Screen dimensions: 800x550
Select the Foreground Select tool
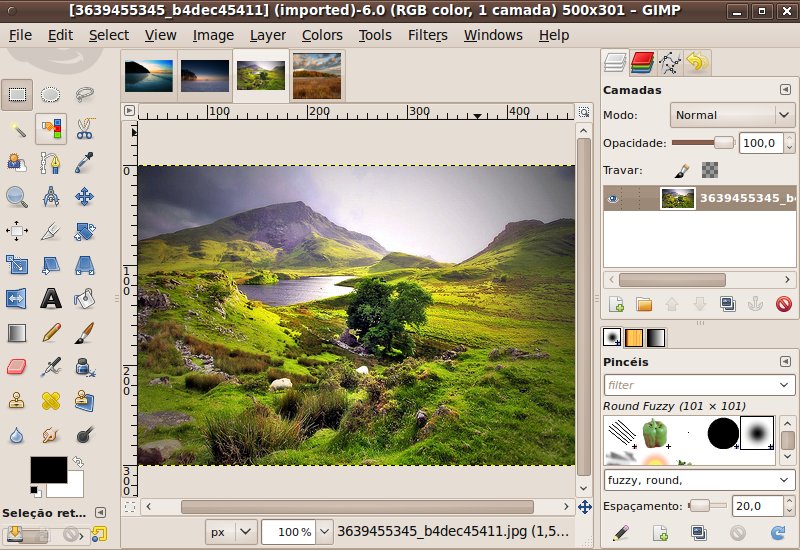coord(17,163)
